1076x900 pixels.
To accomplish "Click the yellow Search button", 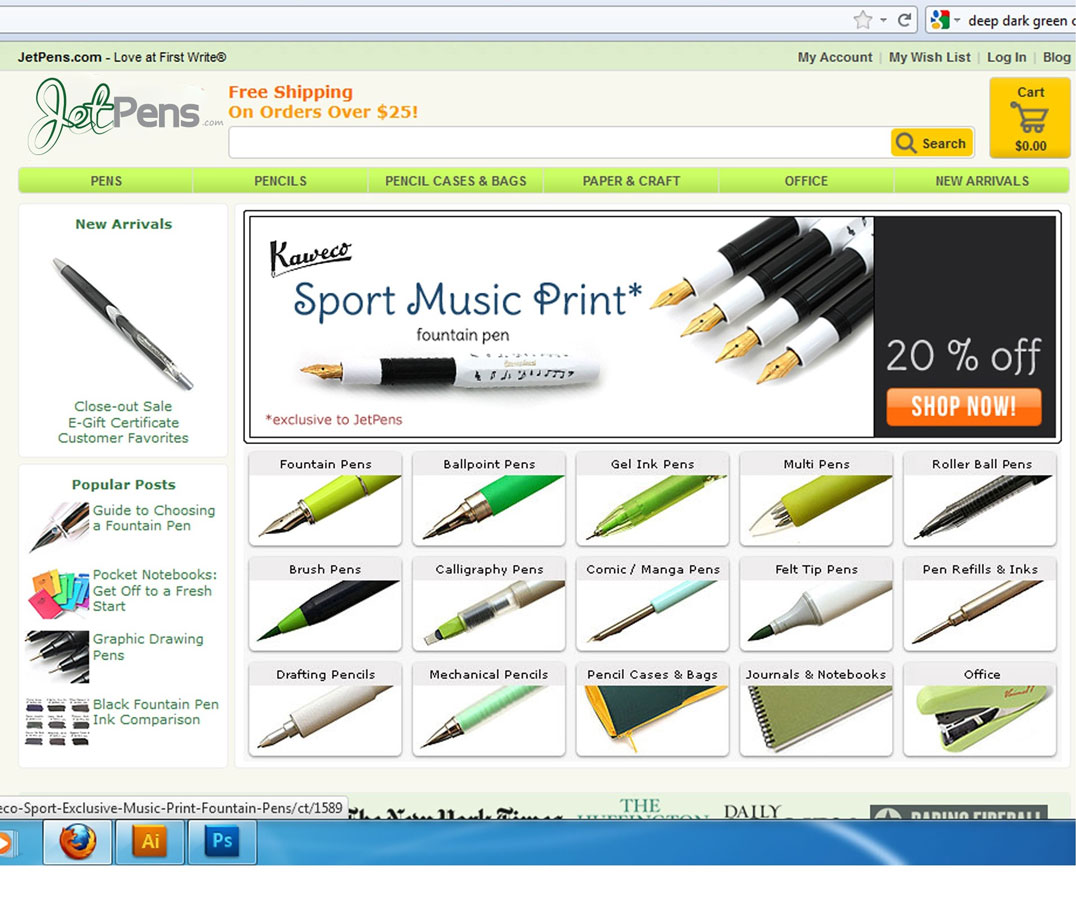I will click(x=932, y=143).
